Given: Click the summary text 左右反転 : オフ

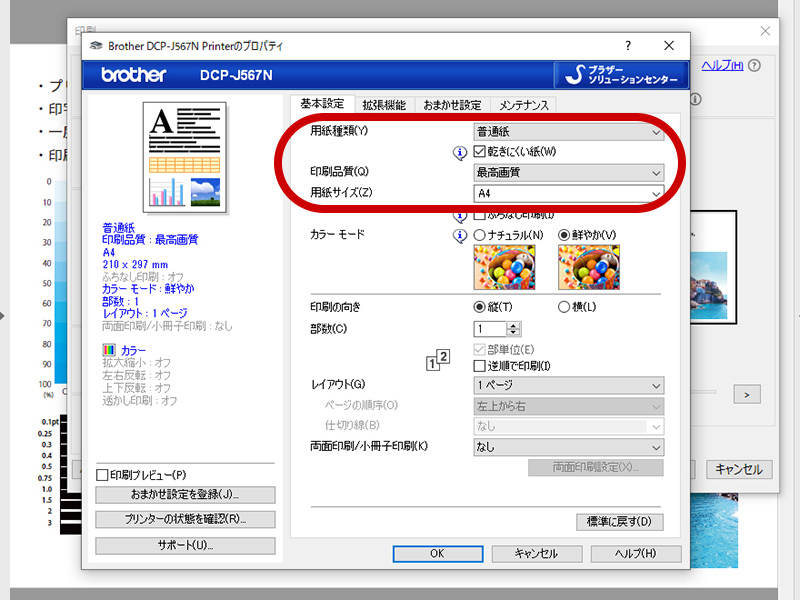Looking at the screenshot, I should 137,376.
